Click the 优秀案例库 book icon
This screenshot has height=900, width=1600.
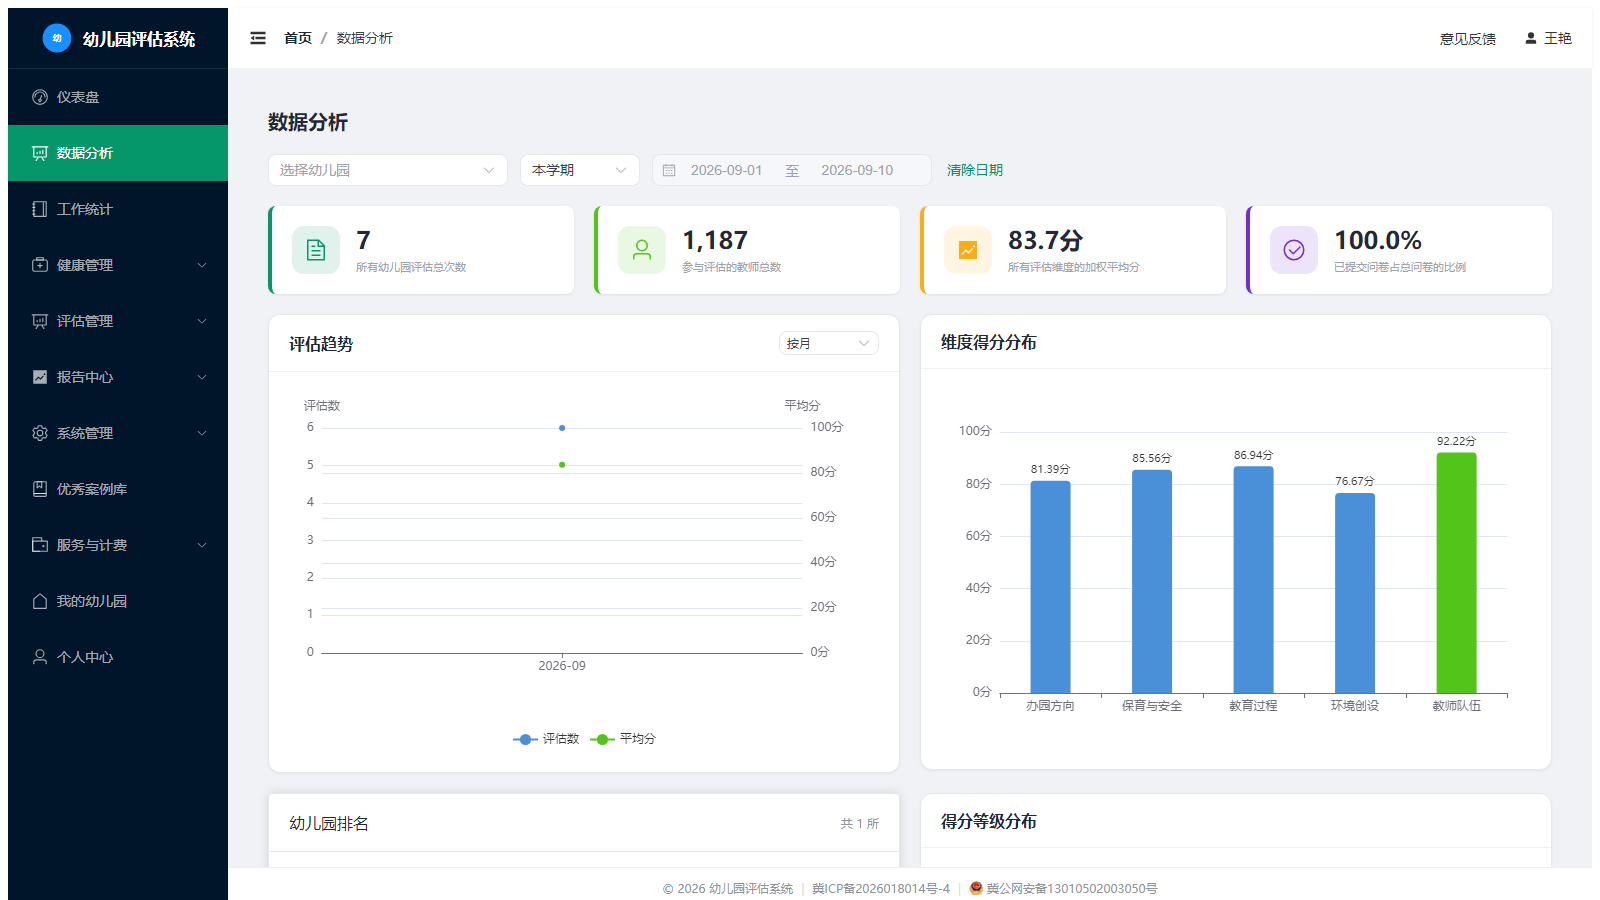tap(40, 489)
